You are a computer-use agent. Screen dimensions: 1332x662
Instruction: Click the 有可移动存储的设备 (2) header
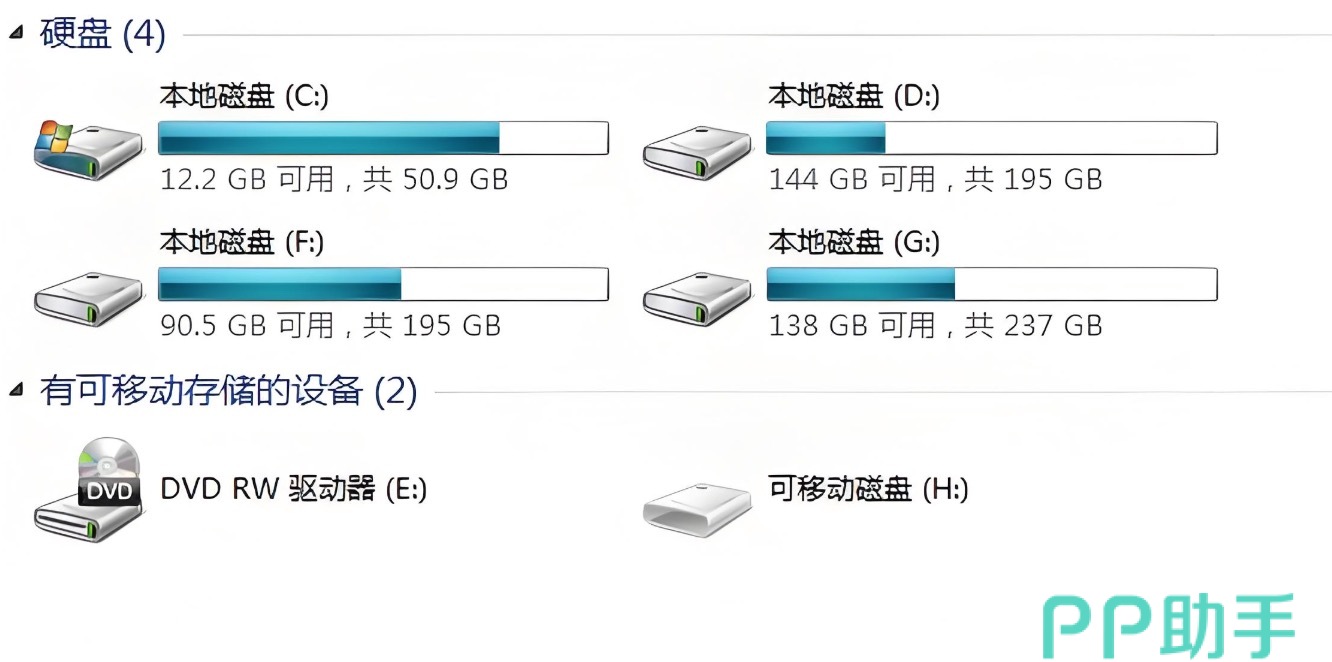coord(228,390)
